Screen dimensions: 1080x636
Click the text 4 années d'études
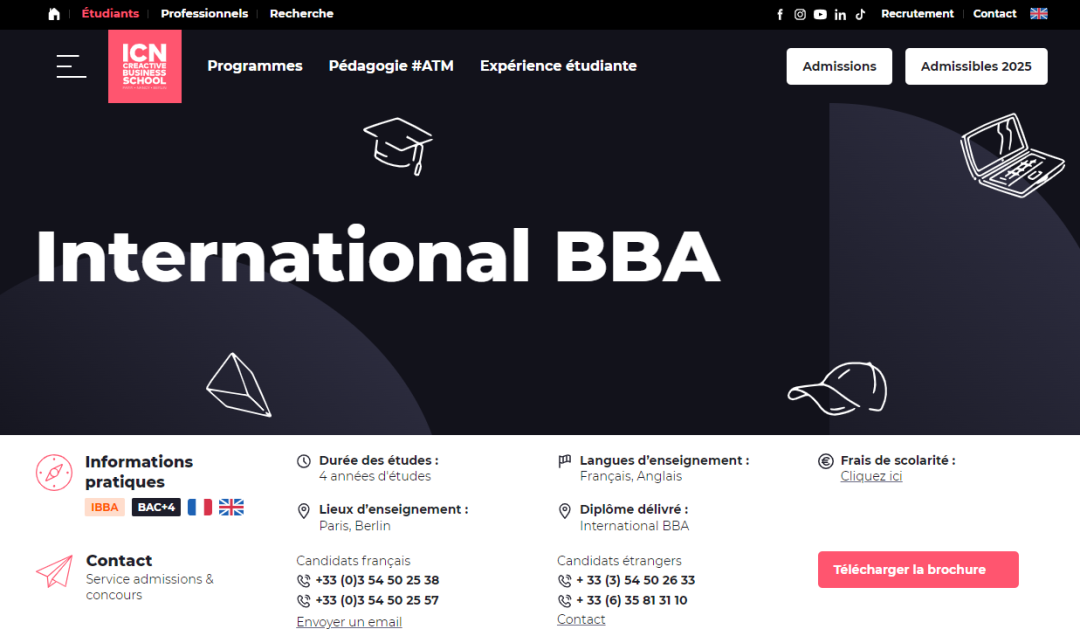click(x=375, y=476)
